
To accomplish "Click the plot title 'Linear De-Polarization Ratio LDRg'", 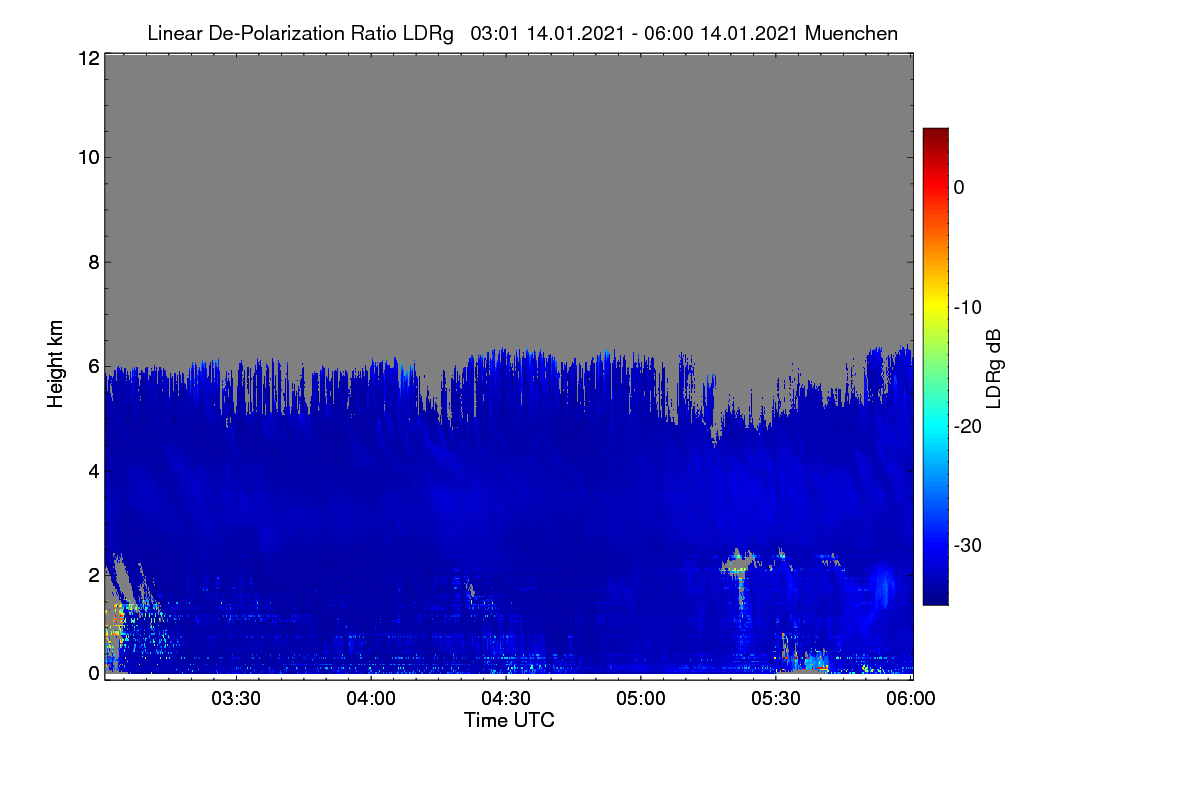I will tap(300, 33).
